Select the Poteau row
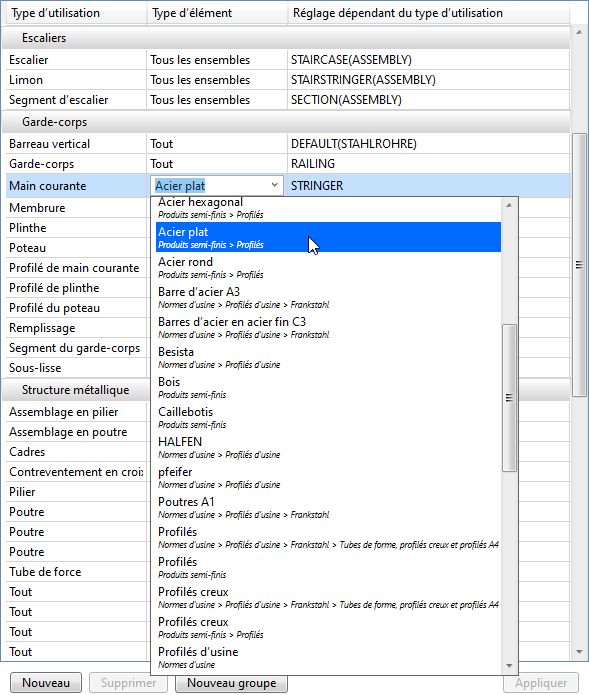The height and width of the screenshot is (695, 589). (x=76, y=247)
